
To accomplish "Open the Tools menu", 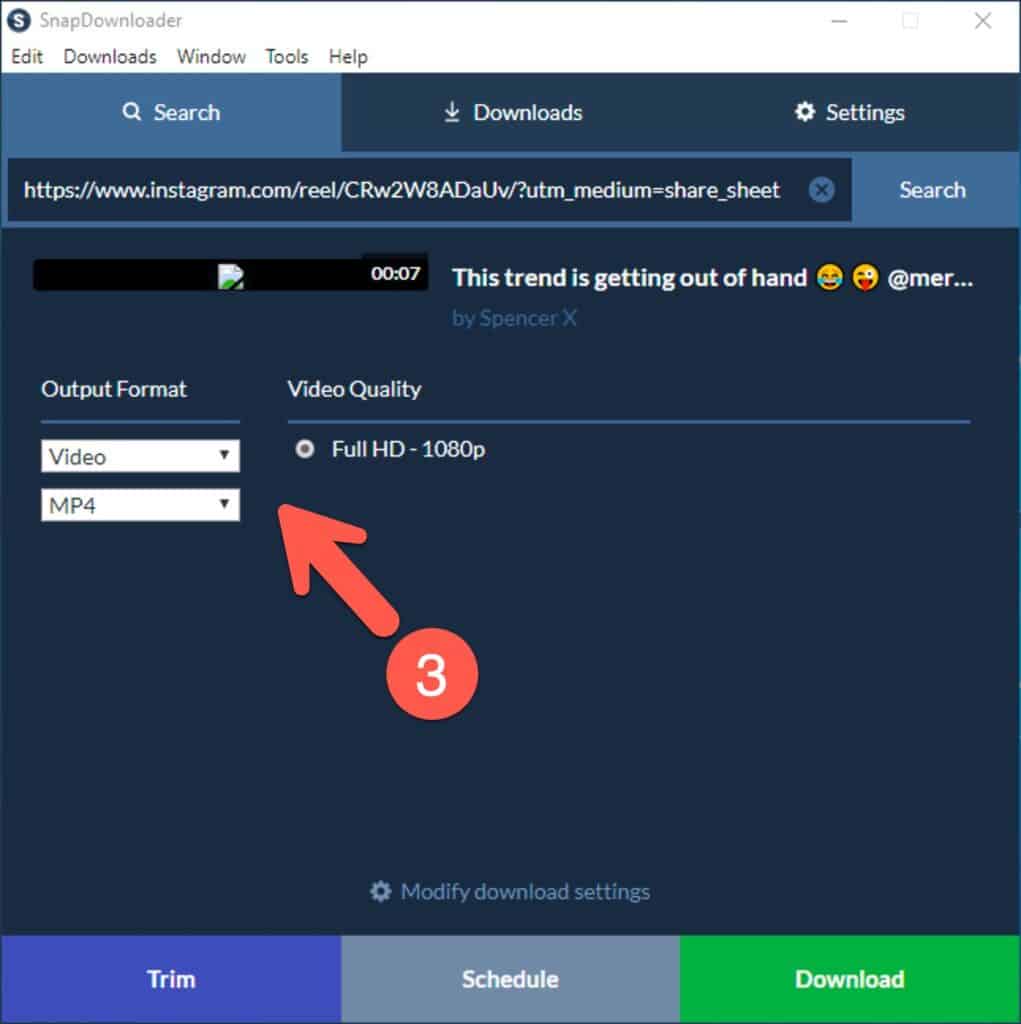I will click(x=287, y=57).
